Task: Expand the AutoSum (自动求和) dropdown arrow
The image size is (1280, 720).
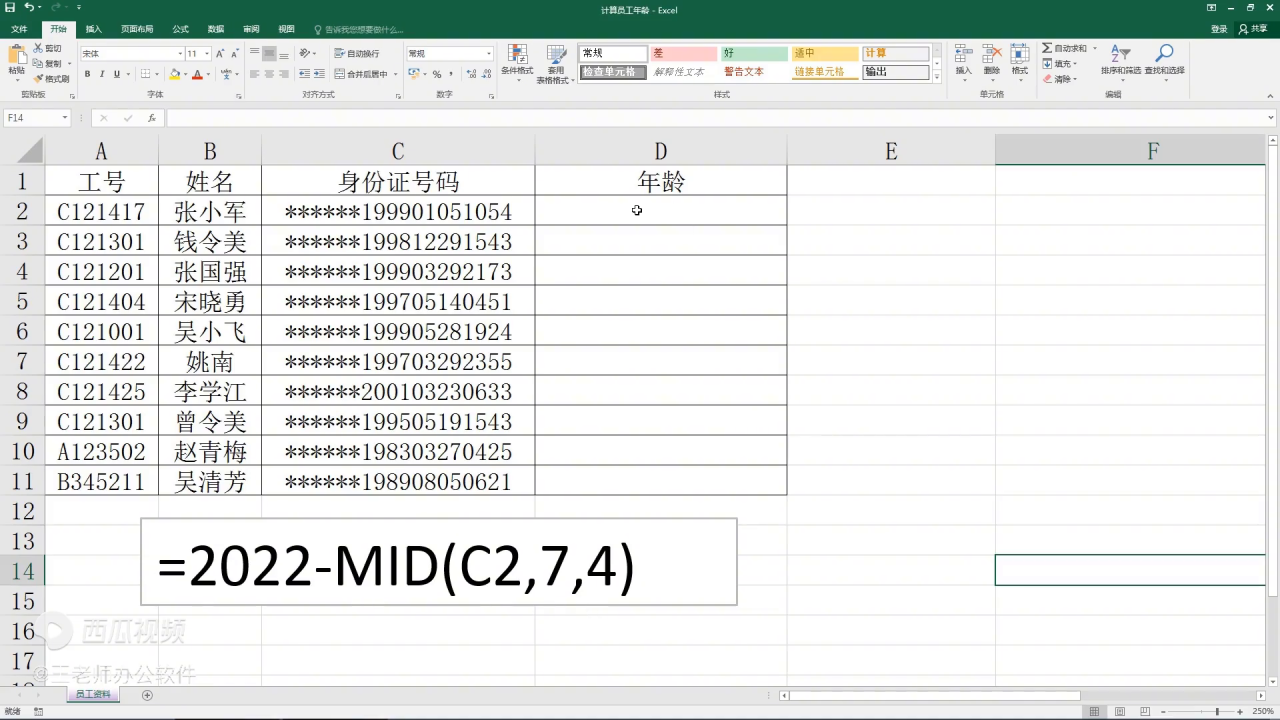Action: tap(1094, 48)
